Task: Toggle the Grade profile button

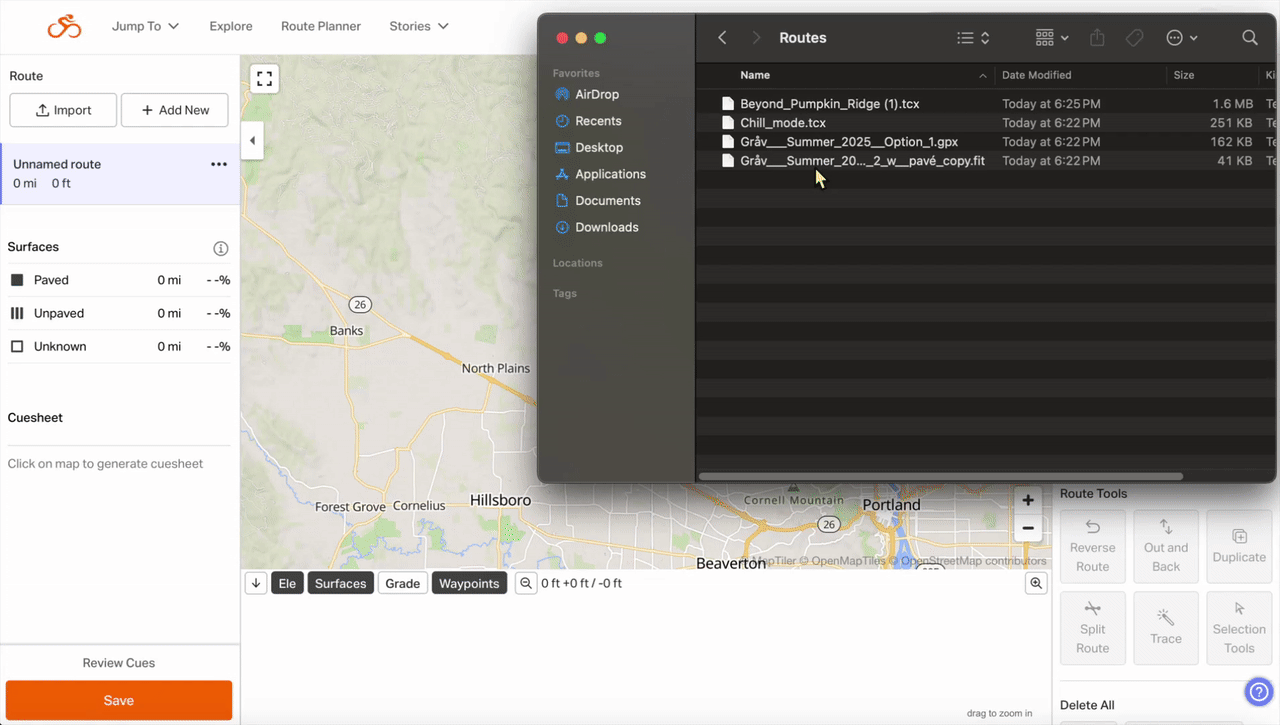Action: pyautogui.click(x=403, y=583)
